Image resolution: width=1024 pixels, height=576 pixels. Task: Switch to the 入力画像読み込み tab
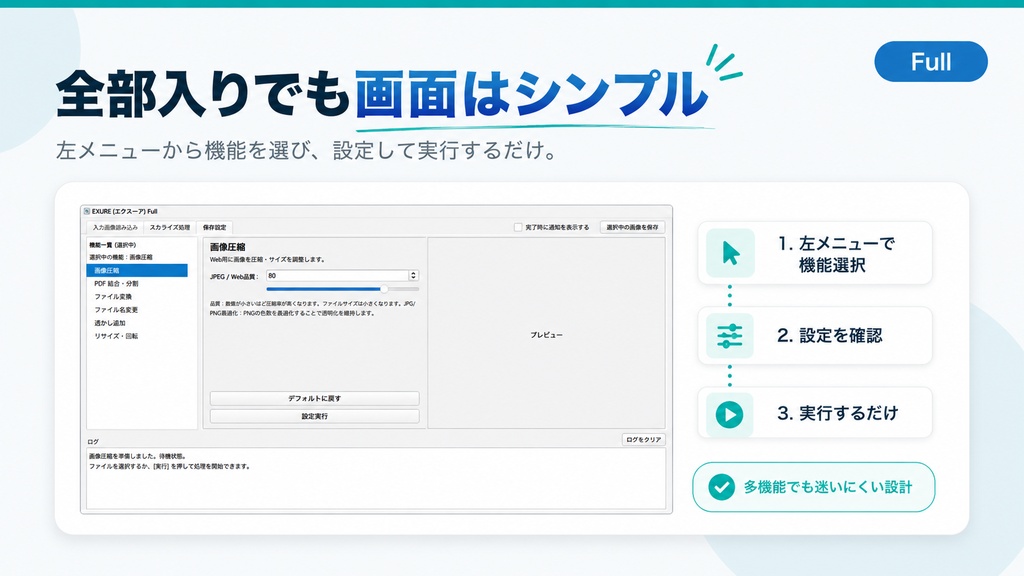(x=115, y=227)
